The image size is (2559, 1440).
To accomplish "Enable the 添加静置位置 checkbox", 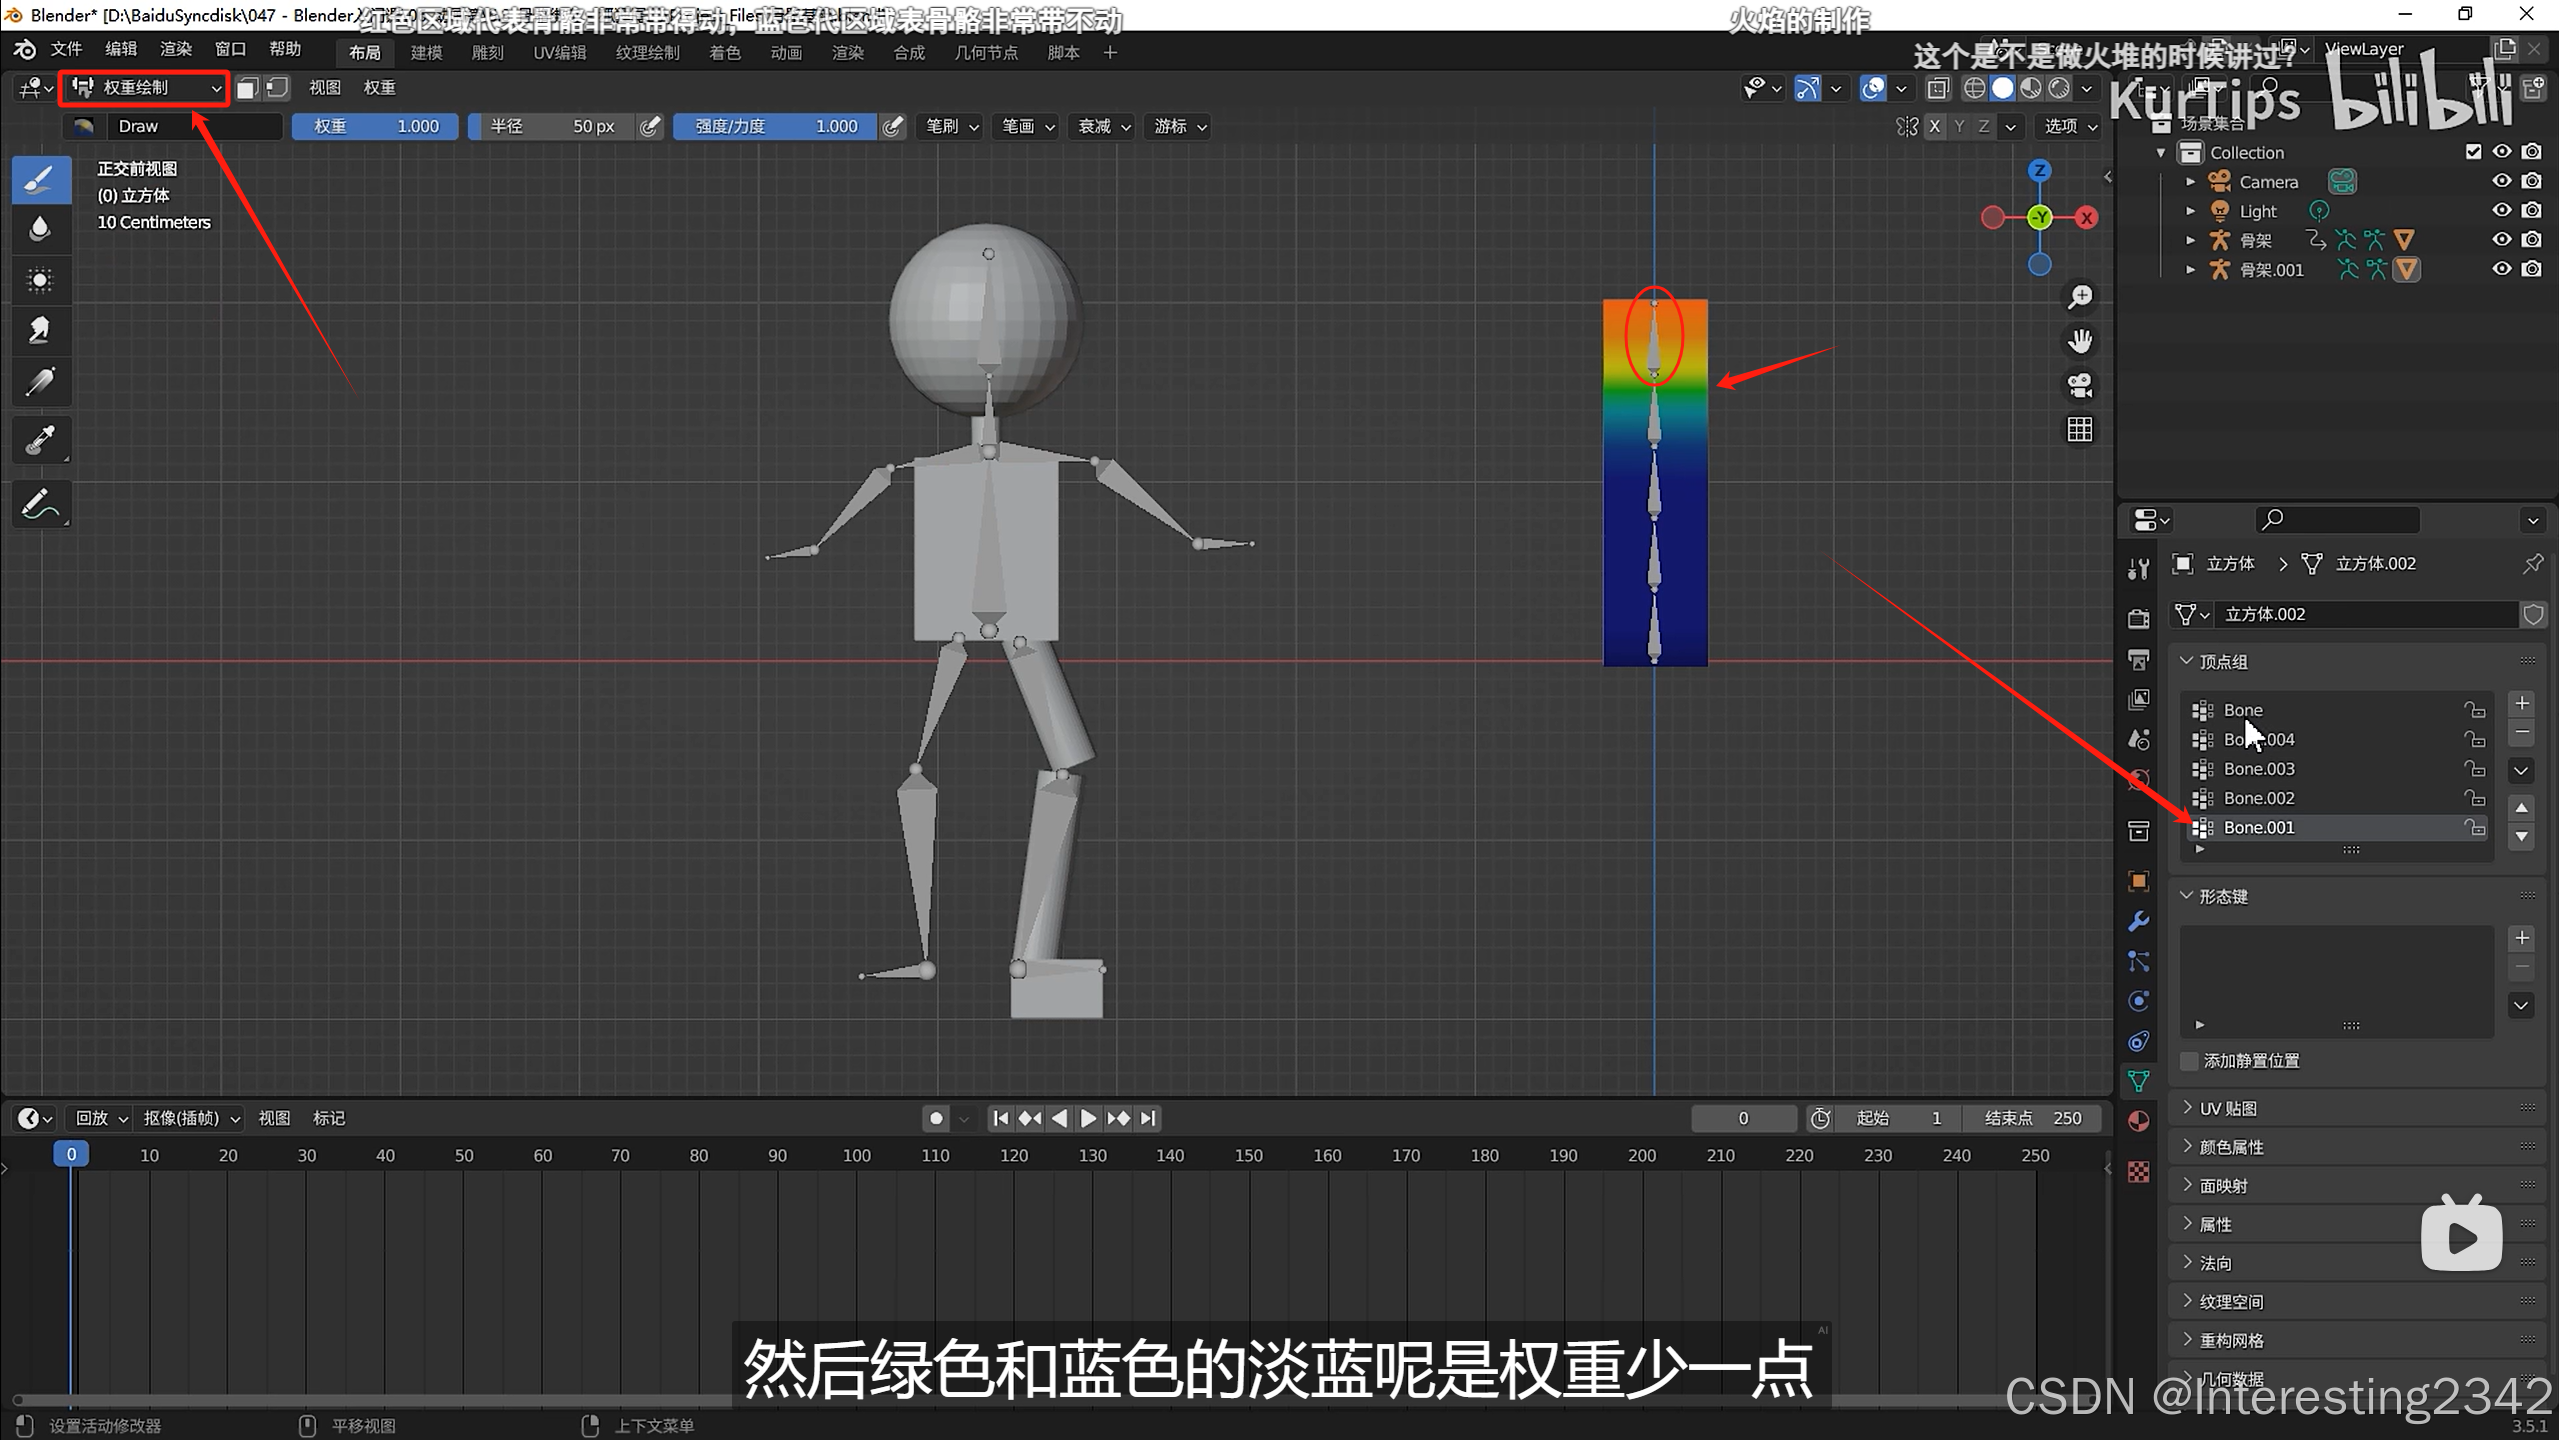I will [2190, 1061].
